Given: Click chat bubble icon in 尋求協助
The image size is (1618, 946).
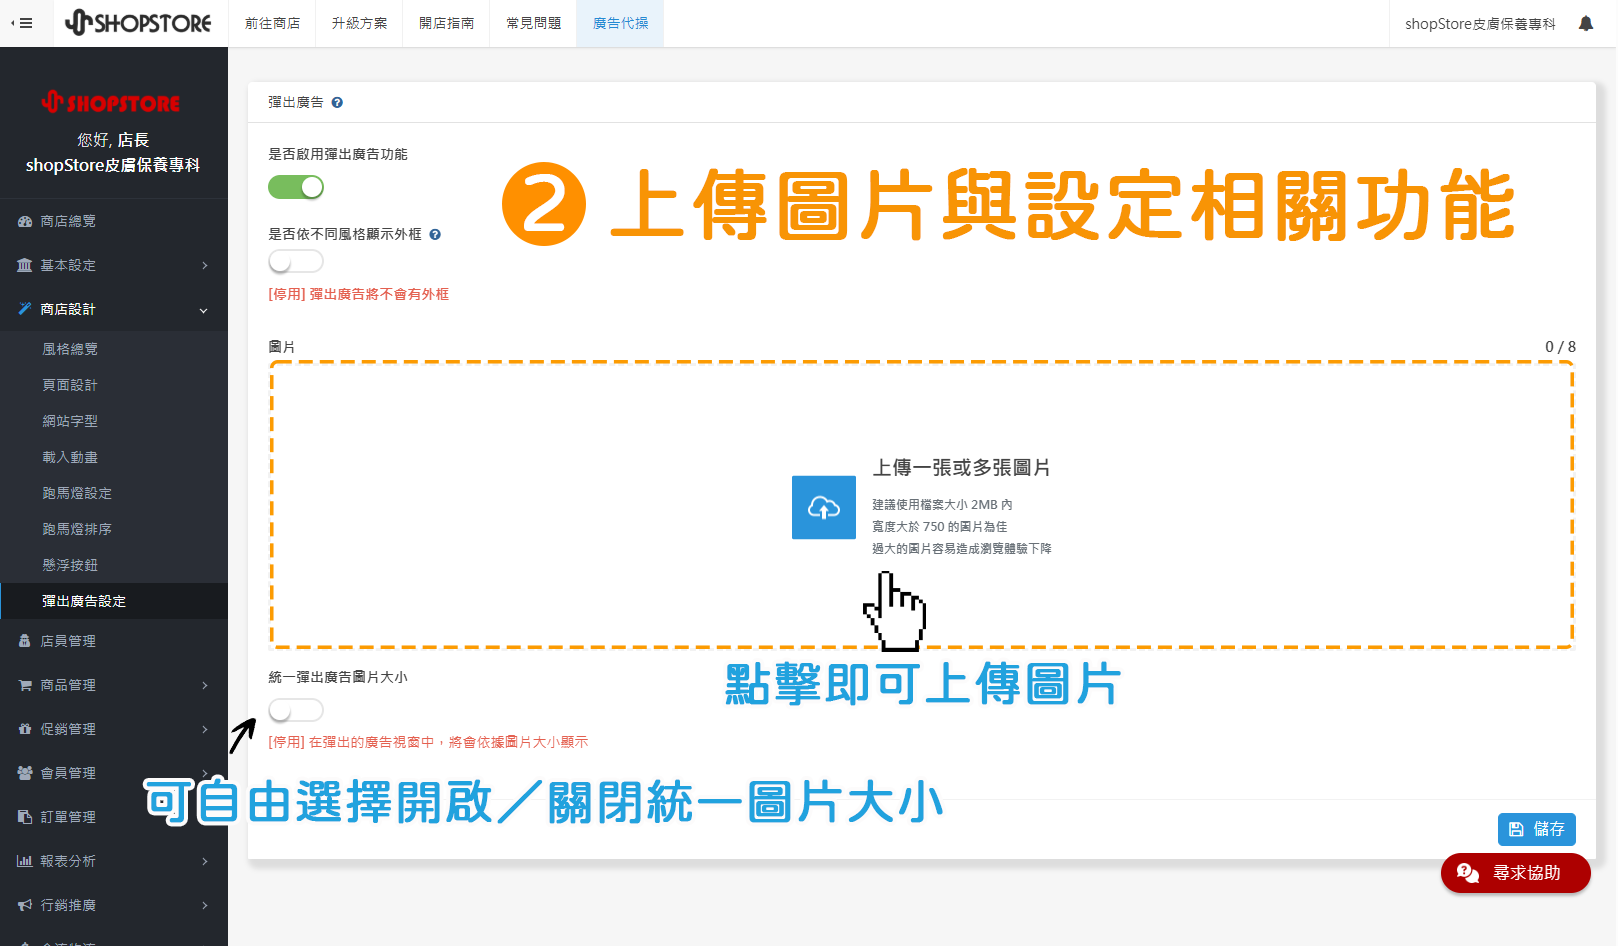Looking at the screenshot, I should coord(1467,873).
